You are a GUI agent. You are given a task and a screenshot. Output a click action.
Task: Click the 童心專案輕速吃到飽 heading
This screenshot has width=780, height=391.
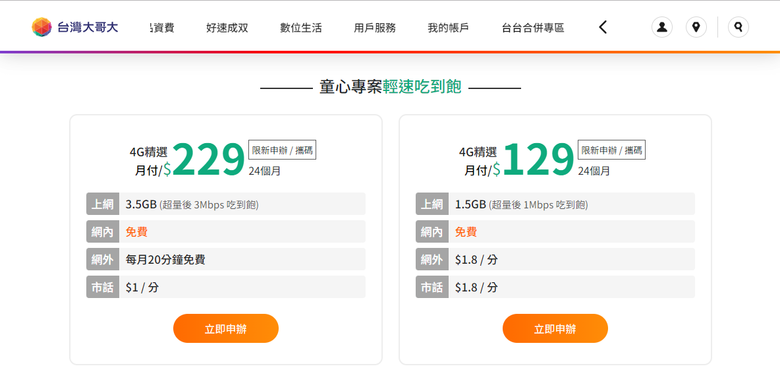[390, 87]
